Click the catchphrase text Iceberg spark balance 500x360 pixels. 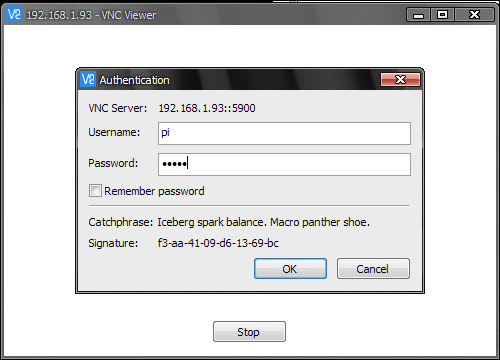pos(212,222)
